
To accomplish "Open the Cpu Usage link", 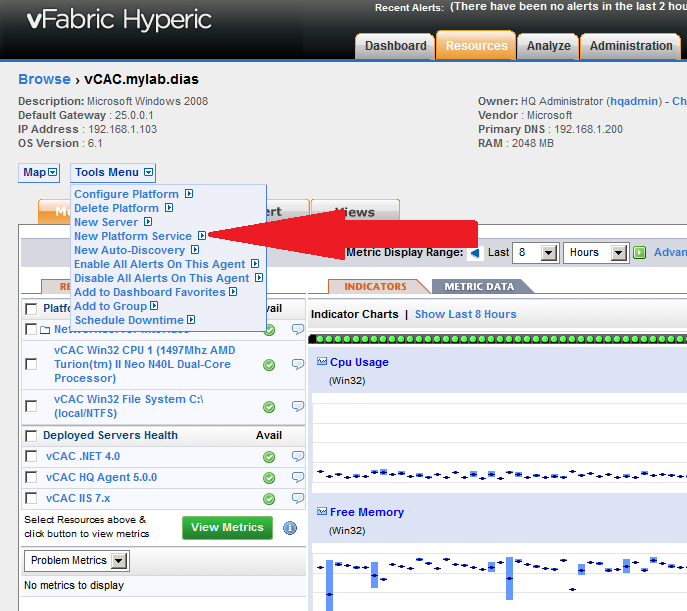I will coord(359,362).
